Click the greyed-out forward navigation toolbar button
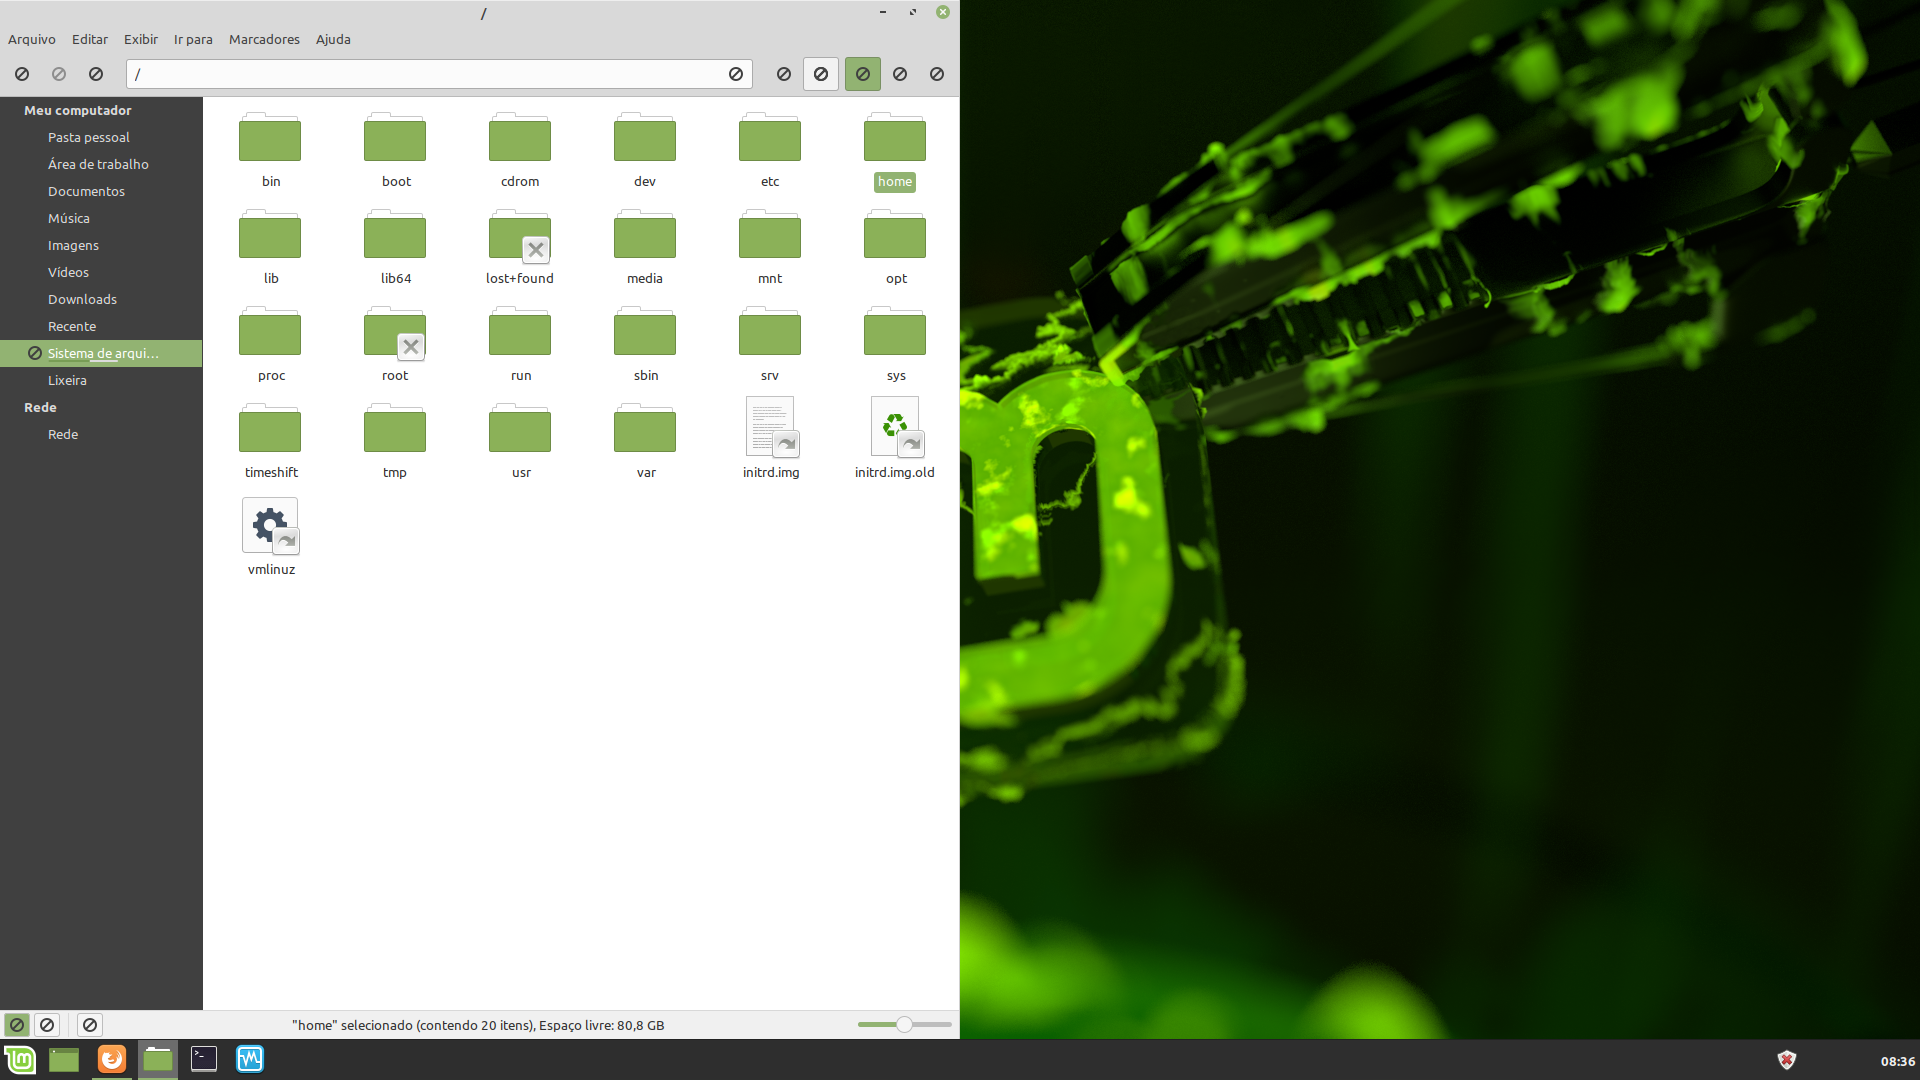The image size is (1920, 1080). (59, 74)
